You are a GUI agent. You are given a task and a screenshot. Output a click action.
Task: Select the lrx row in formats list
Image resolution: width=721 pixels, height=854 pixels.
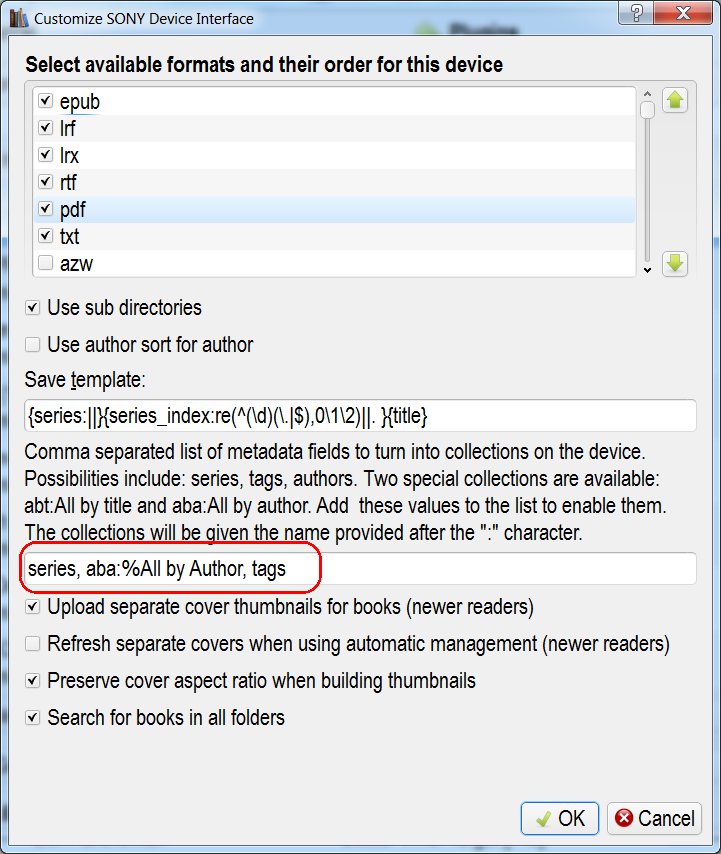point(334,155)
